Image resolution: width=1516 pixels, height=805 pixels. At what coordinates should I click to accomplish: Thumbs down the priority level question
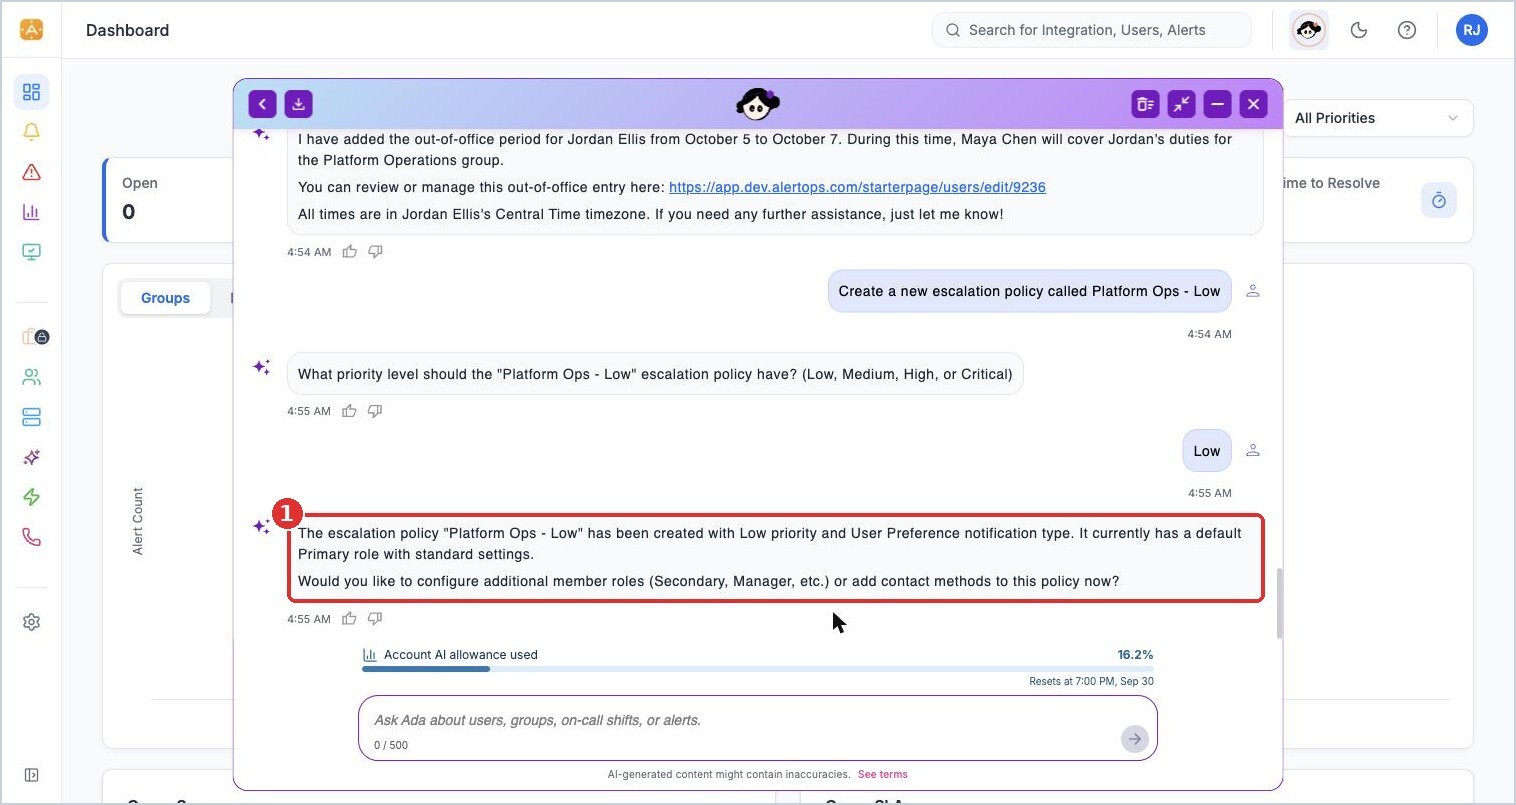click(375, 411)
